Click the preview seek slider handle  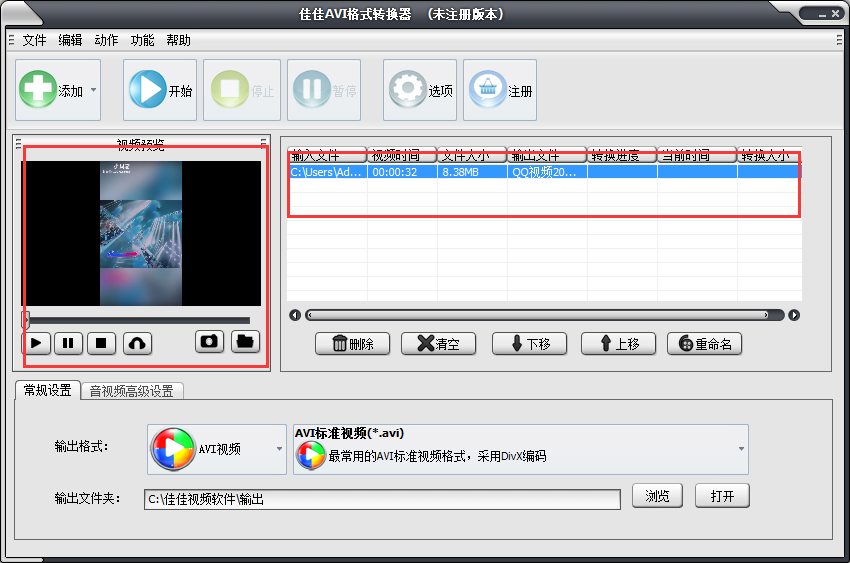[x=27, y=320]
